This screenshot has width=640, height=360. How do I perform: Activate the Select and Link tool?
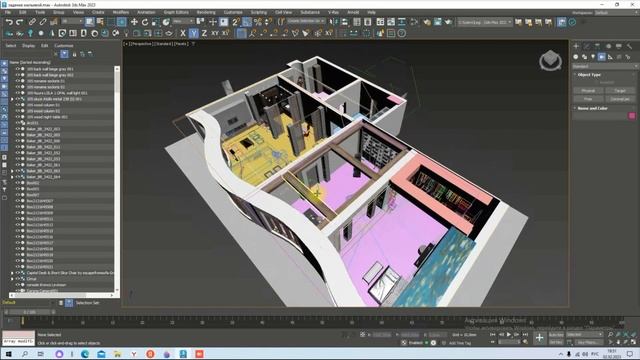tap(32, 22)
